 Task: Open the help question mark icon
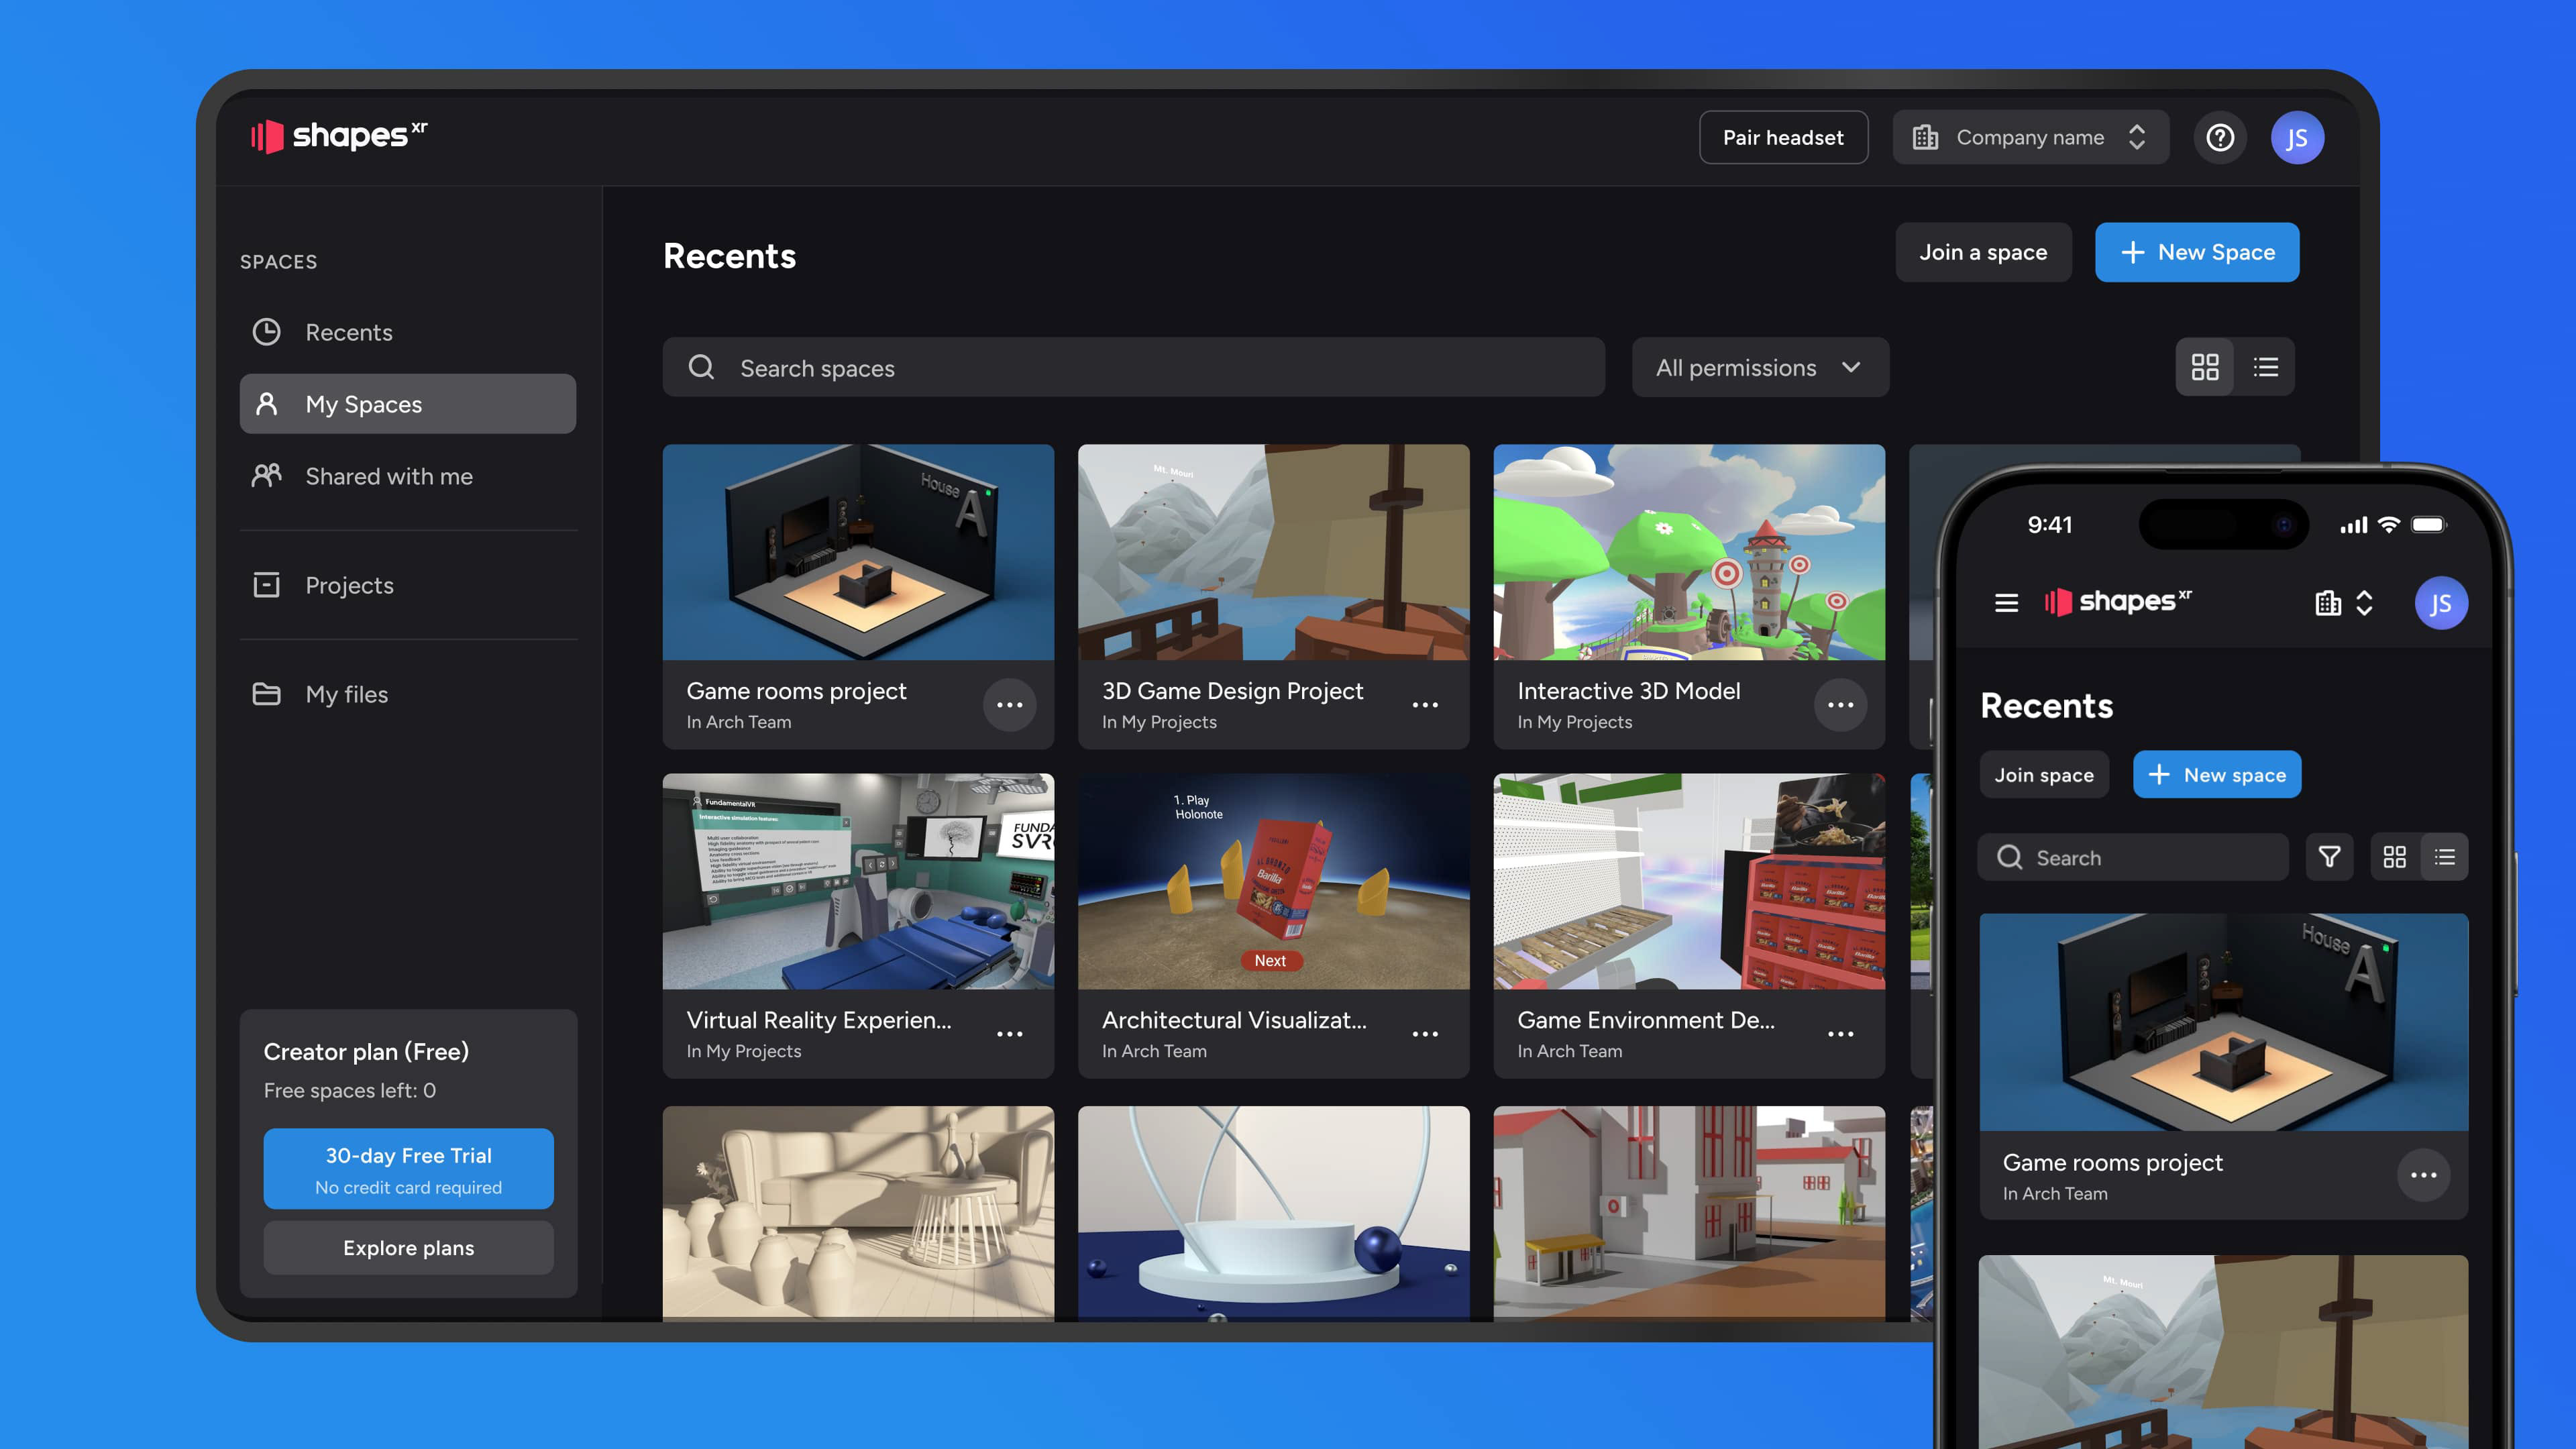click(2220, 137)
